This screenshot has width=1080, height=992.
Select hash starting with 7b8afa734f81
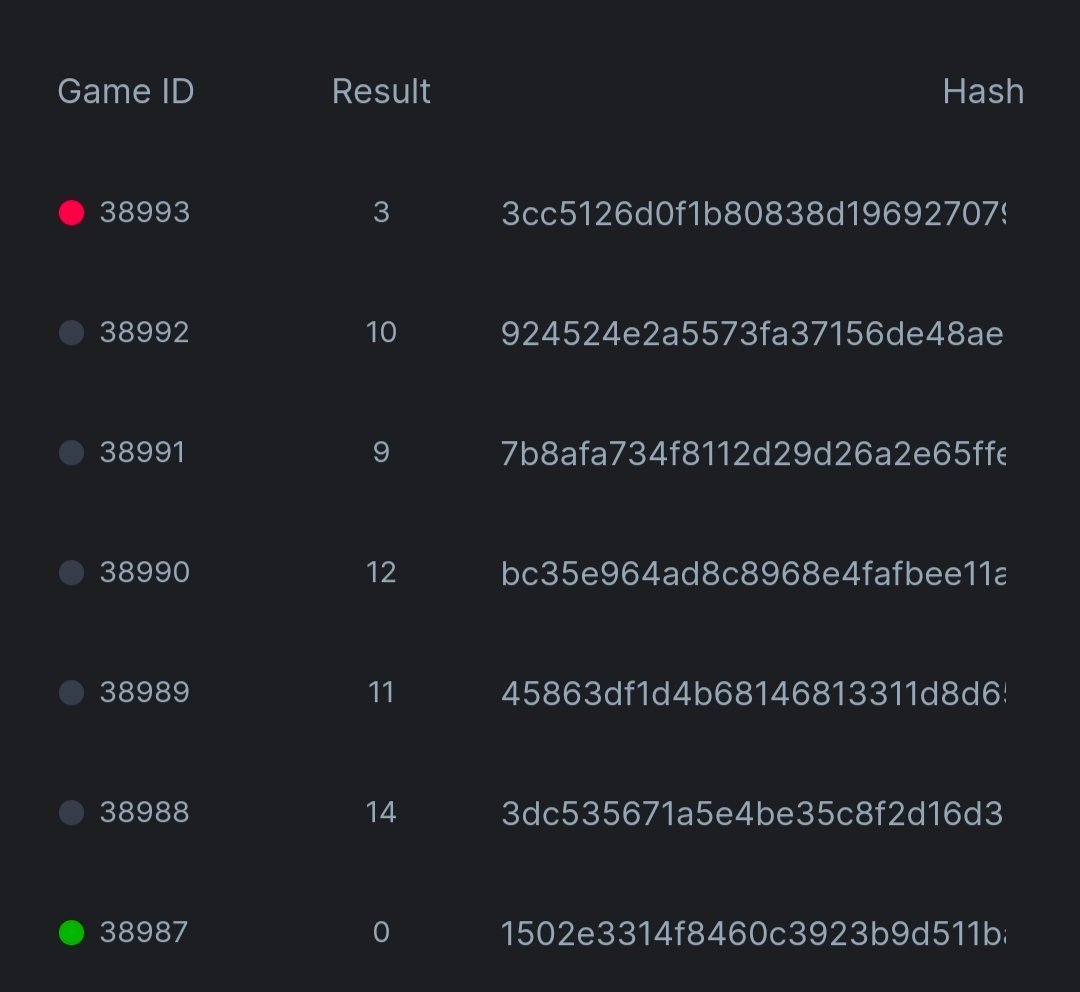pyautogui.click(x=753, y=452)
